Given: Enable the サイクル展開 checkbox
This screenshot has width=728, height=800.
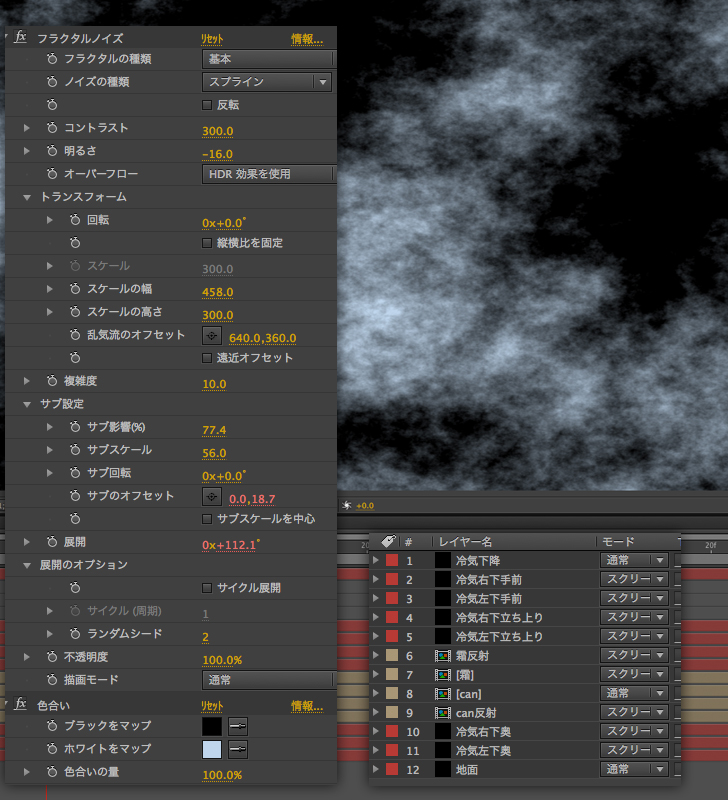Looking at the screenshot, I should 207,588.
